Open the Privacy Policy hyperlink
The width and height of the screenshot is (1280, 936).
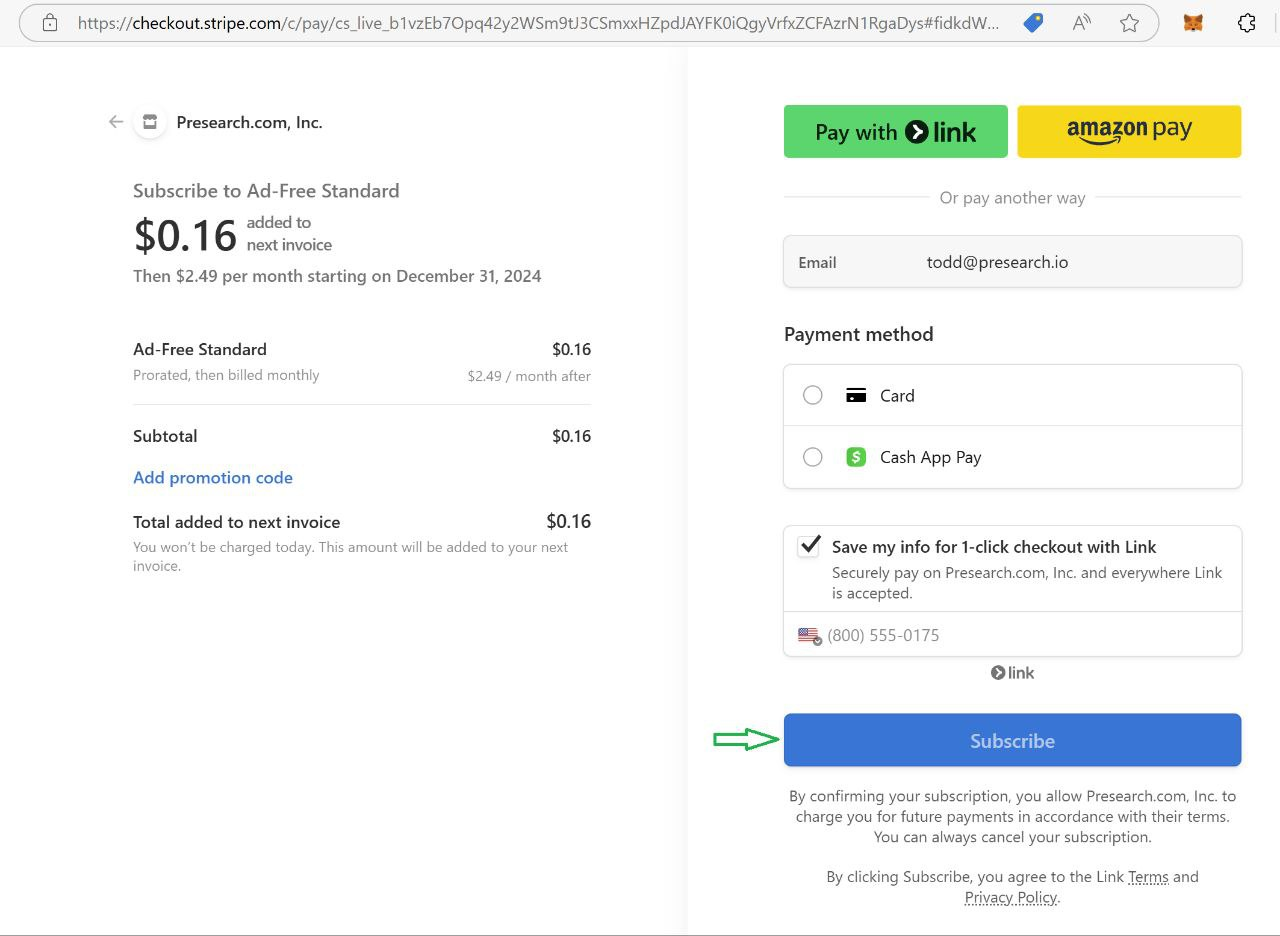point(1010,898)
